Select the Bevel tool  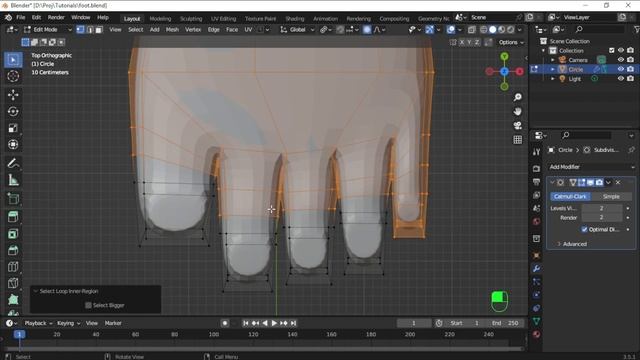pos(13,250)
